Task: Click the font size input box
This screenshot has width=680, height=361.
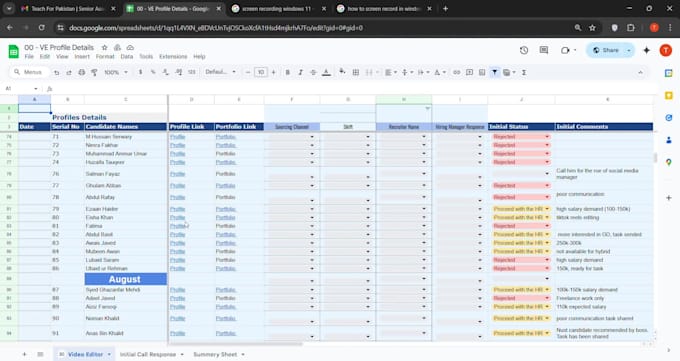Action: (x=261, y=72)
